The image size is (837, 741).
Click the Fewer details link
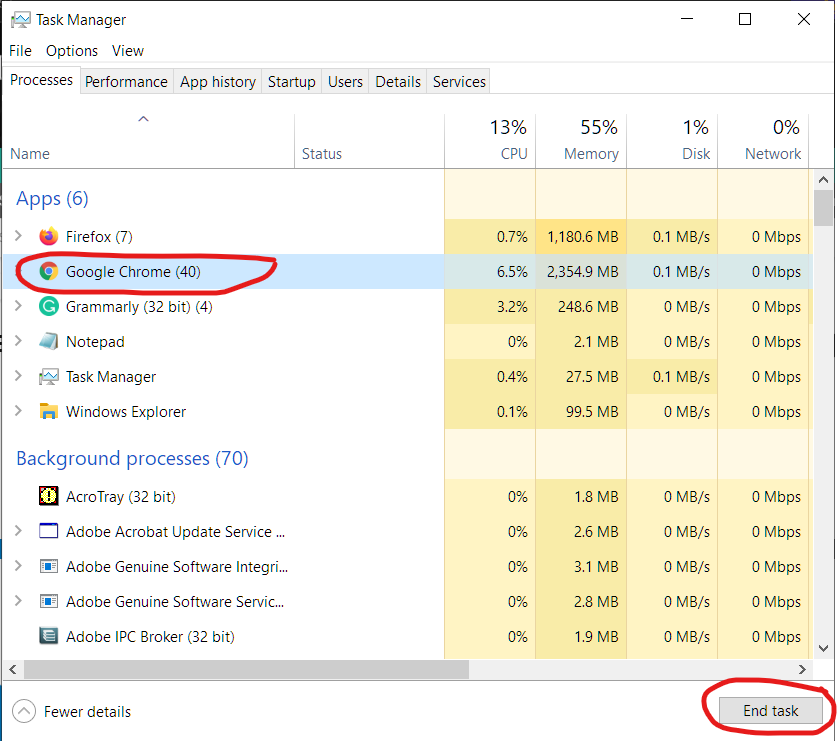[x=87, y=712]
